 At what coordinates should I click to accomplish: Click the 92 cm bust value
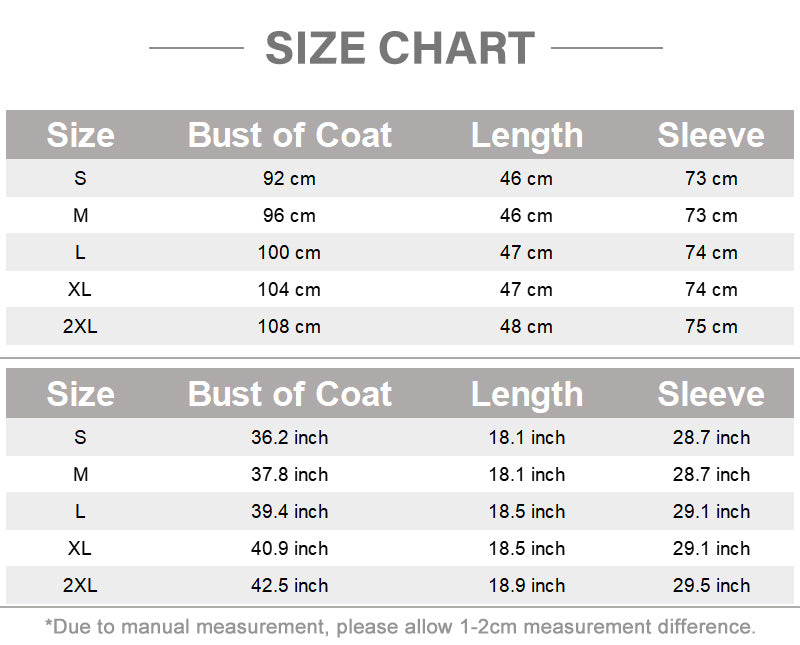(289, 179)
